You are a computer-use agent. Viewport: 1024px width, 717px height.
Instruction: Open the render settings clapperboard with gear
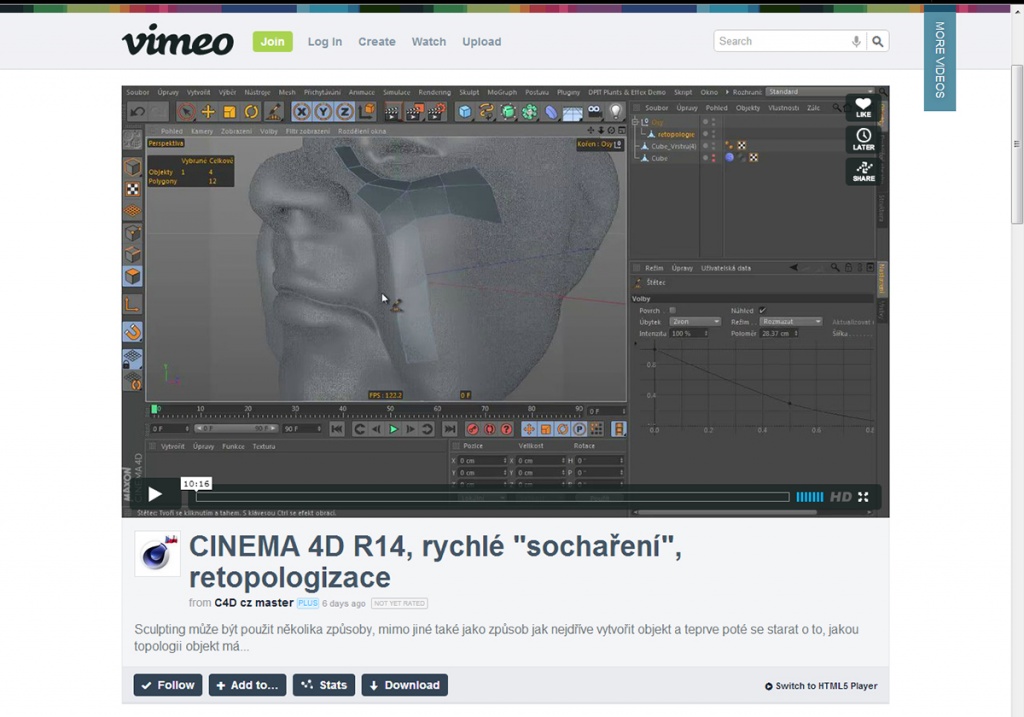click(x=436, y=112)
